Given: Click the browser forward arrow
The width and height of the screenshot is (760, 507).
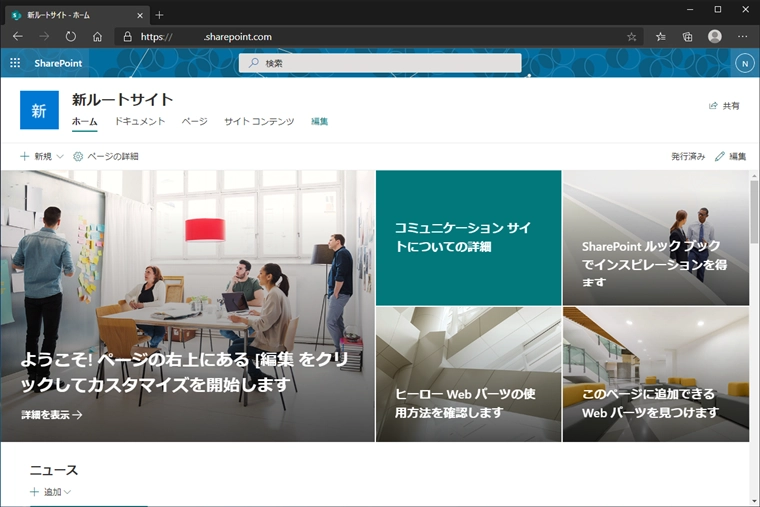Looking at the screenshot, I should (44, 37).
